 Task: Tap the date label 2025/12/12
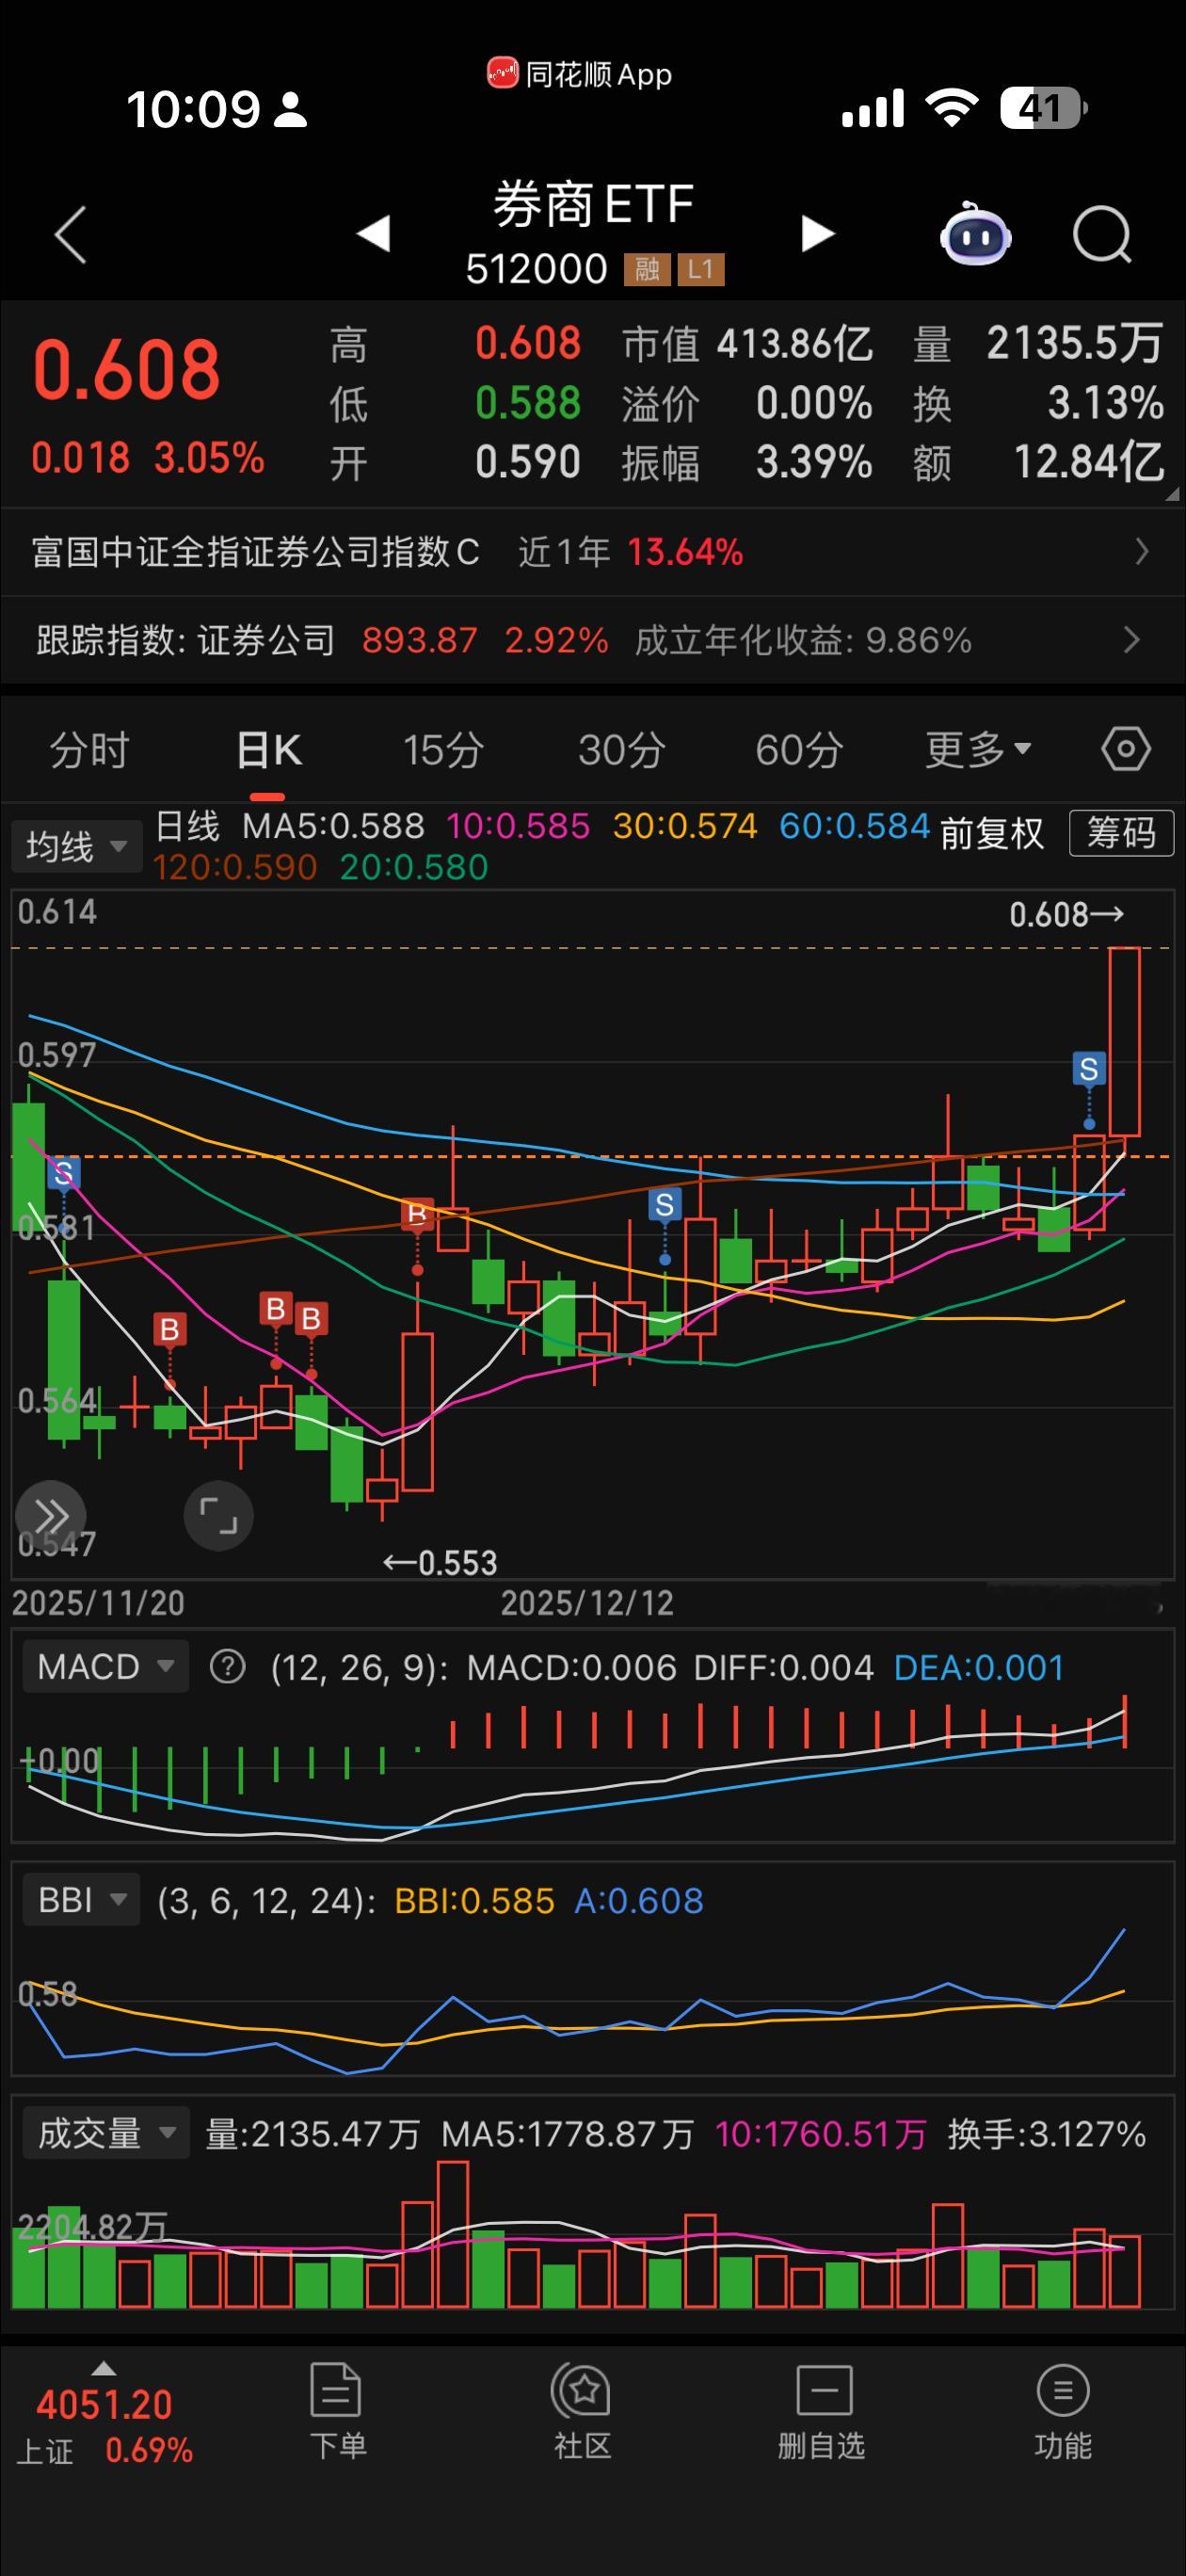[587, 1603]
